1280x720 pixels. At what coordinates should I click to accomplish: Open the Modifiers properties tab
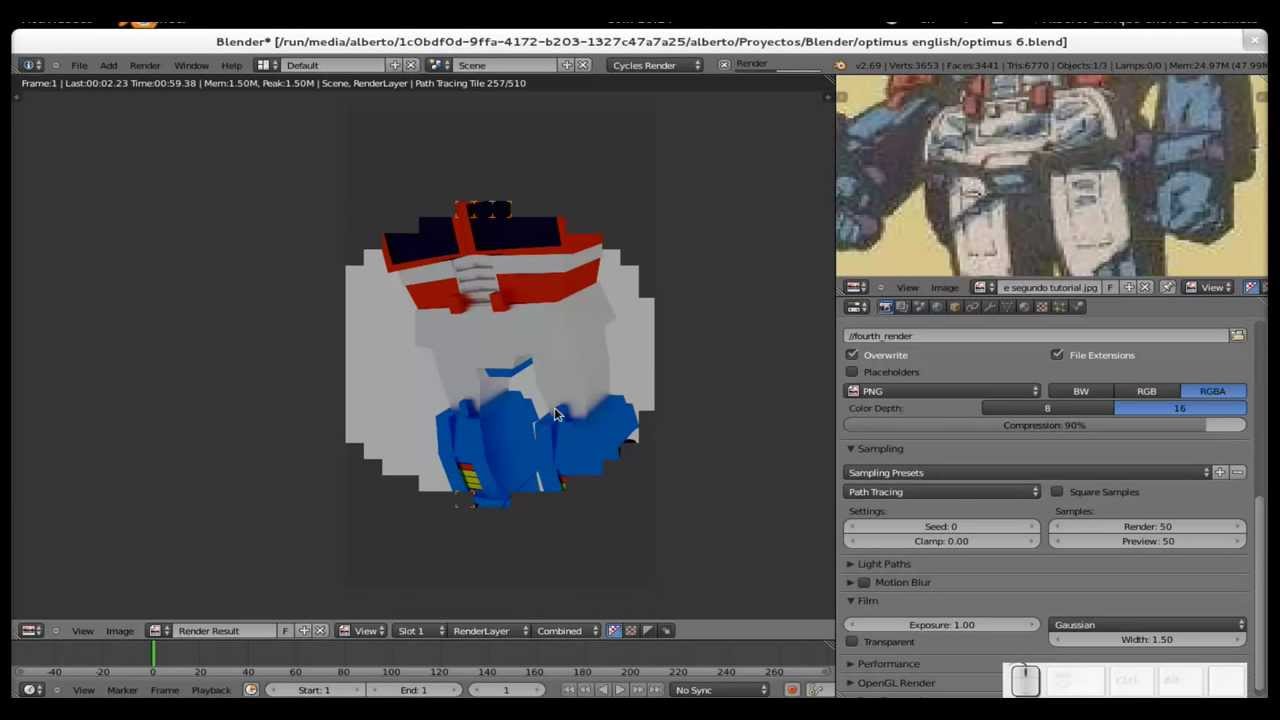(x=989, y=307)
